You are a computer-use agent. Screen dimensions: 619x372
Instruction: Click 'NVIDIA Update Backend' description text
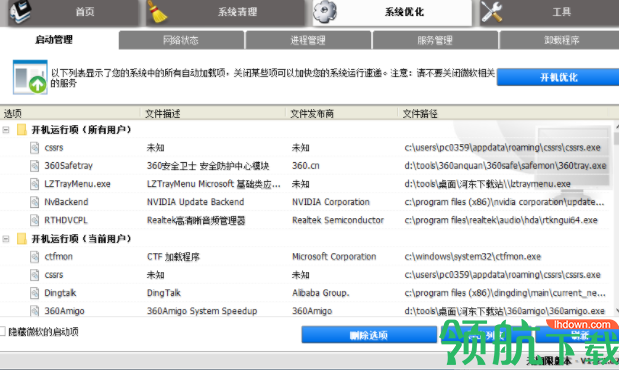pos(195,202)
